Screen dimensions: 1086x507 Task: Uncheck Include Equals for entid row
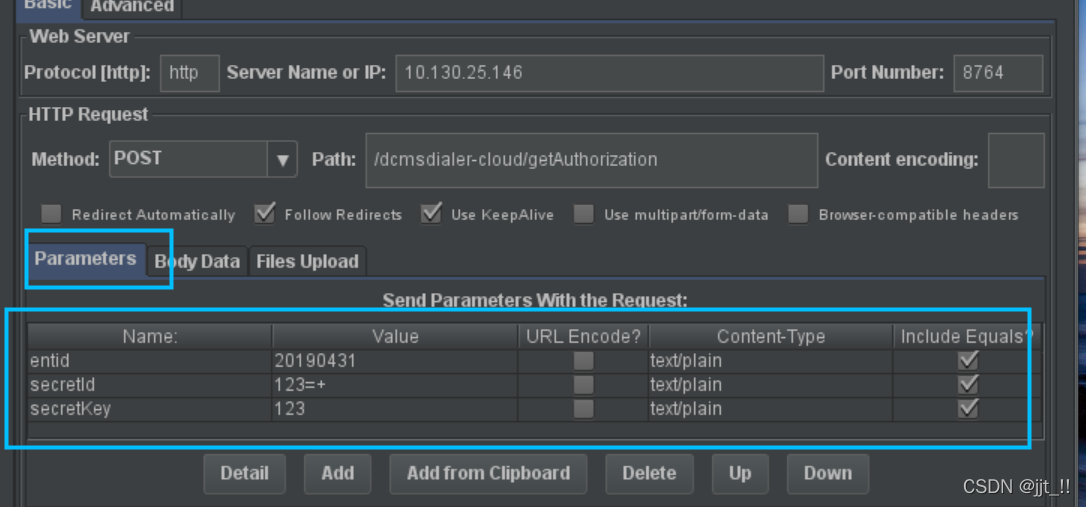(968, 361)
